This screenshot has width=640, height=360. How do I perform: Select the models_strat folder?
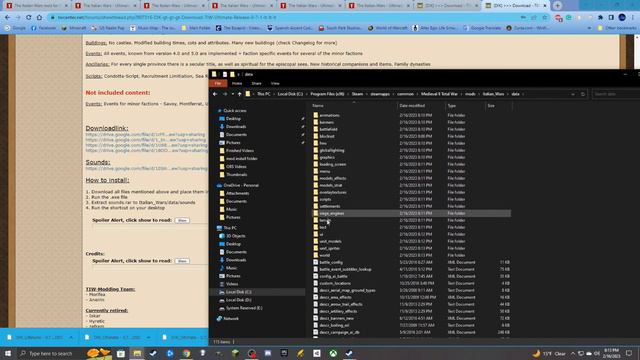point(331,185)
